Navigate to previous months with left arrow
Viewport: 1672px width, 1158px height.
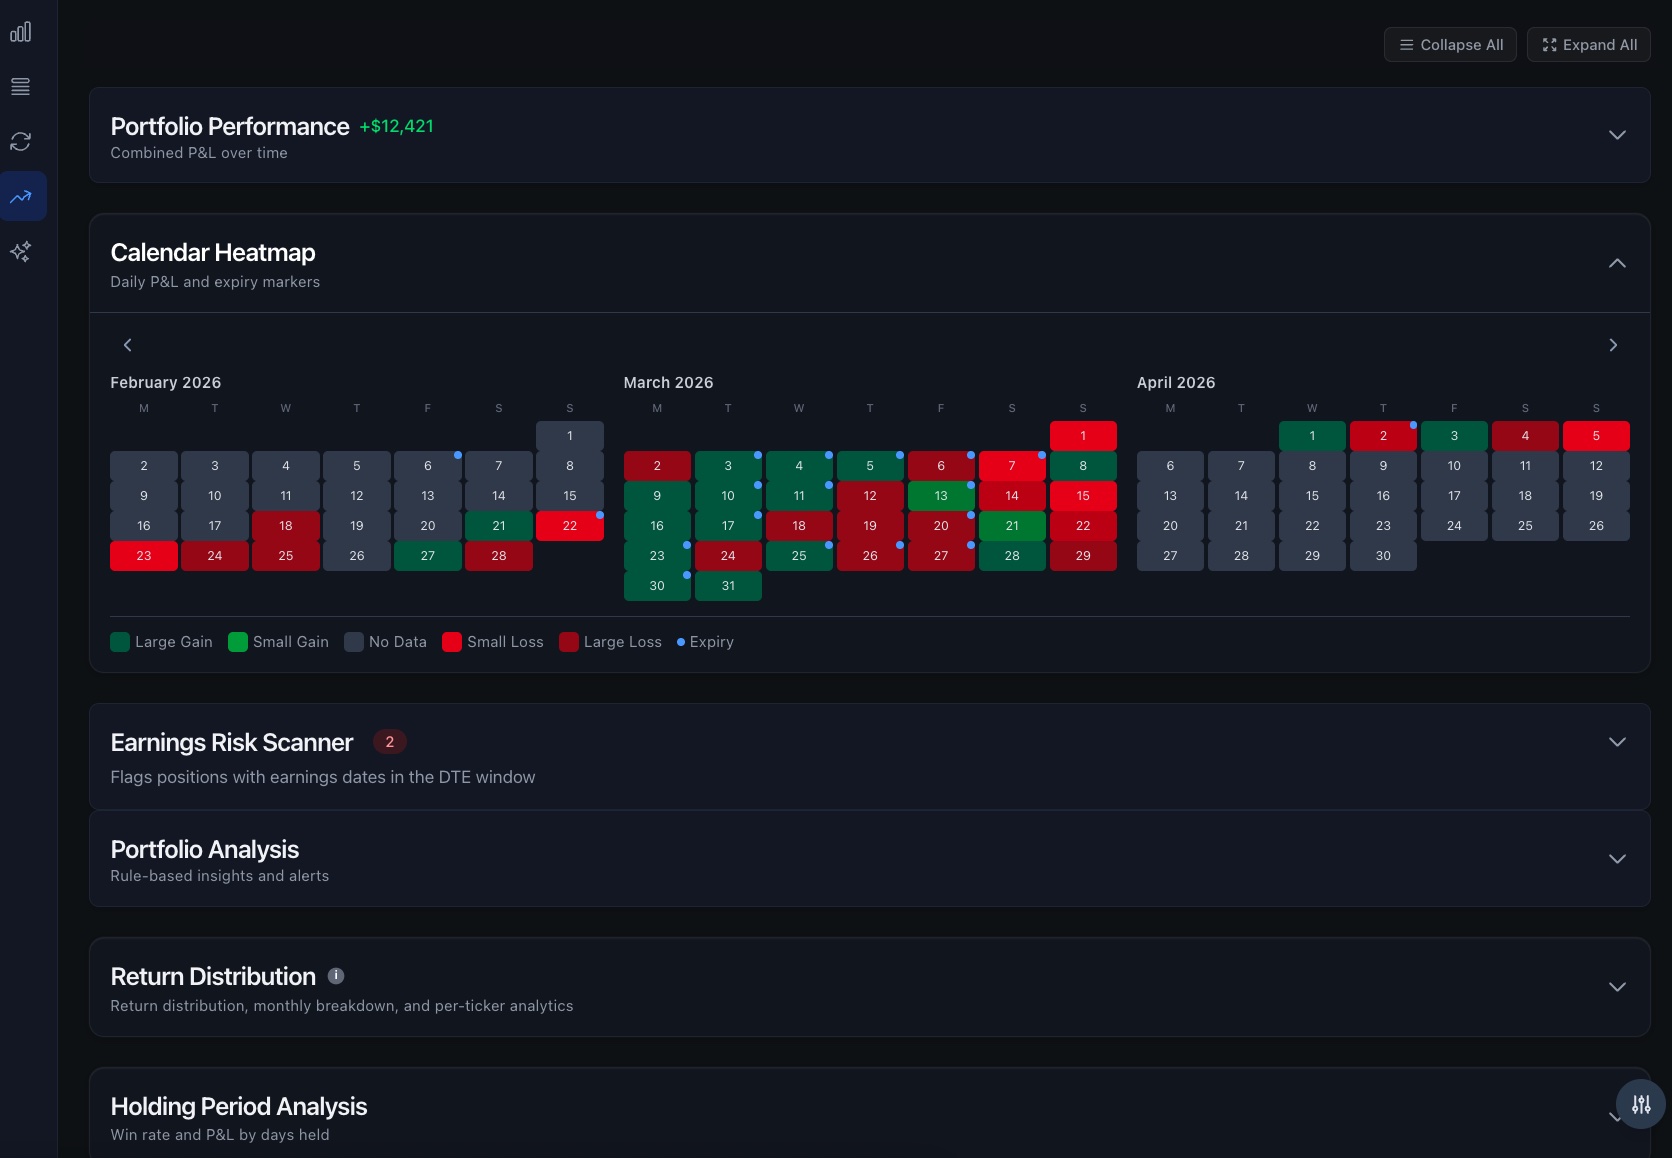click(x=127, y=344)
